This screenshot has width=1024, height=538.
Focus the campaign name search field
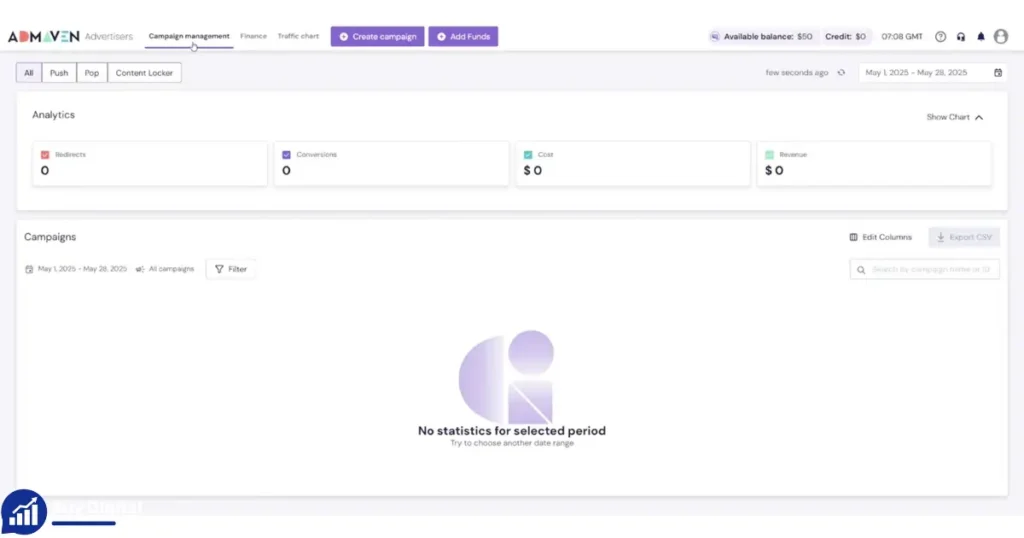pos(925,269)
